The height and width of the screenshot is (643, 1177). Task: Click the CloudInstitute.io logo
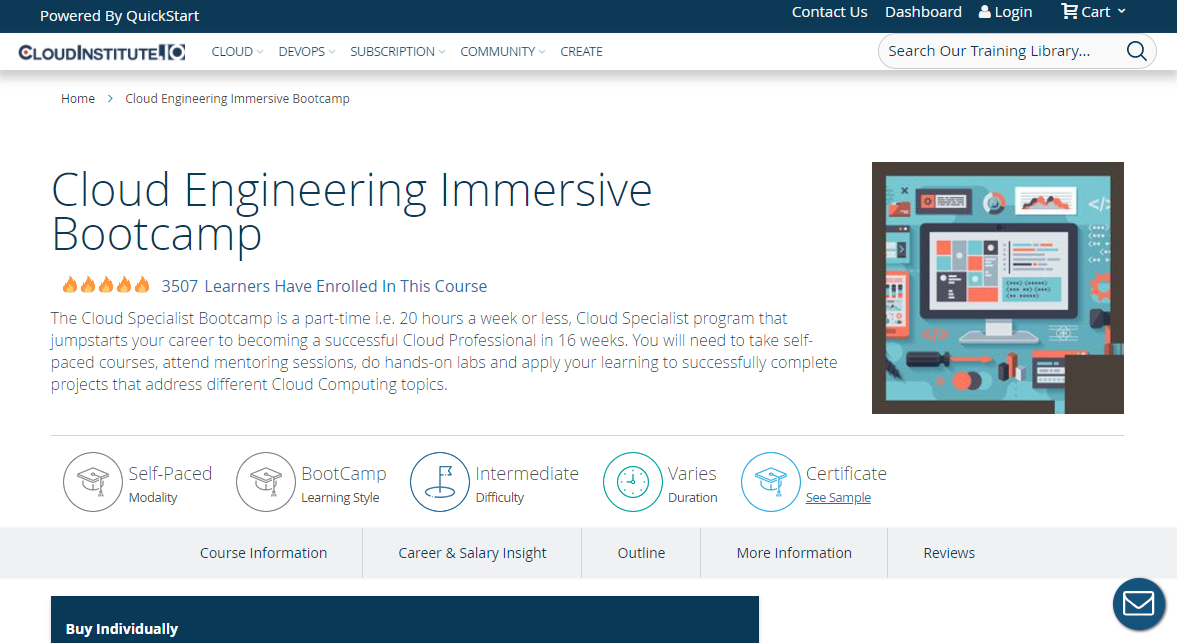tap(102, 52)
